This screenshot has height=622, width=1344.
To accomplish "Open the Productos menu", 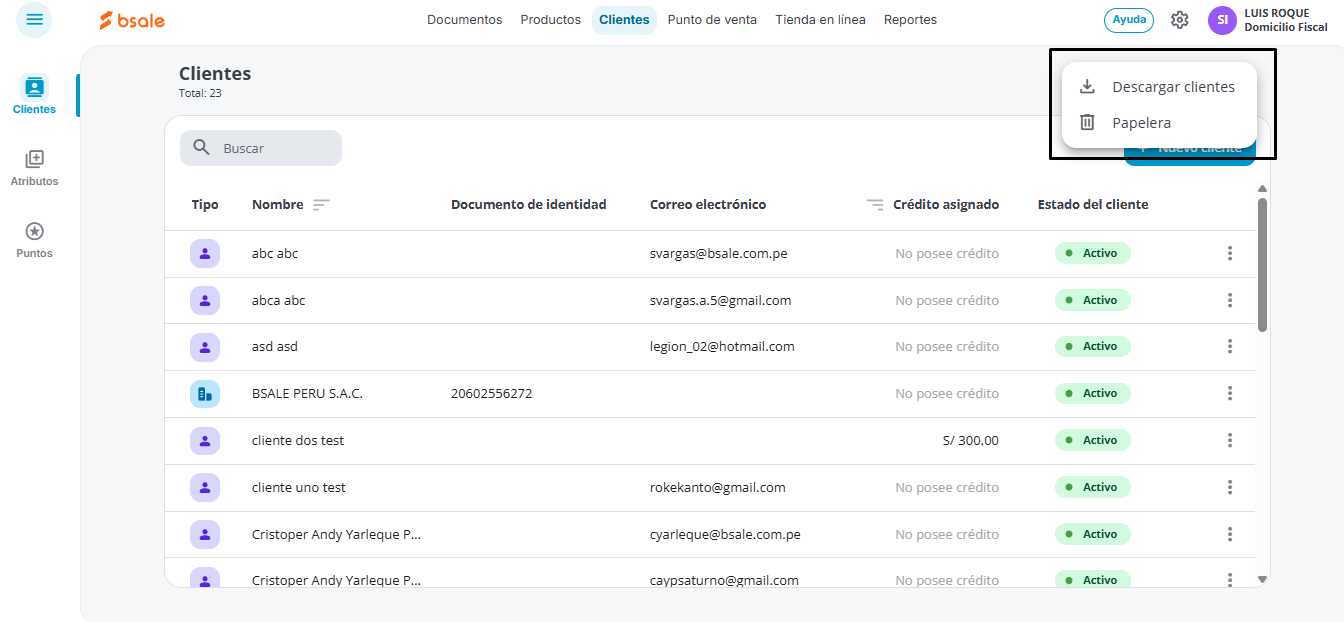I will click(x=551, y=20).
